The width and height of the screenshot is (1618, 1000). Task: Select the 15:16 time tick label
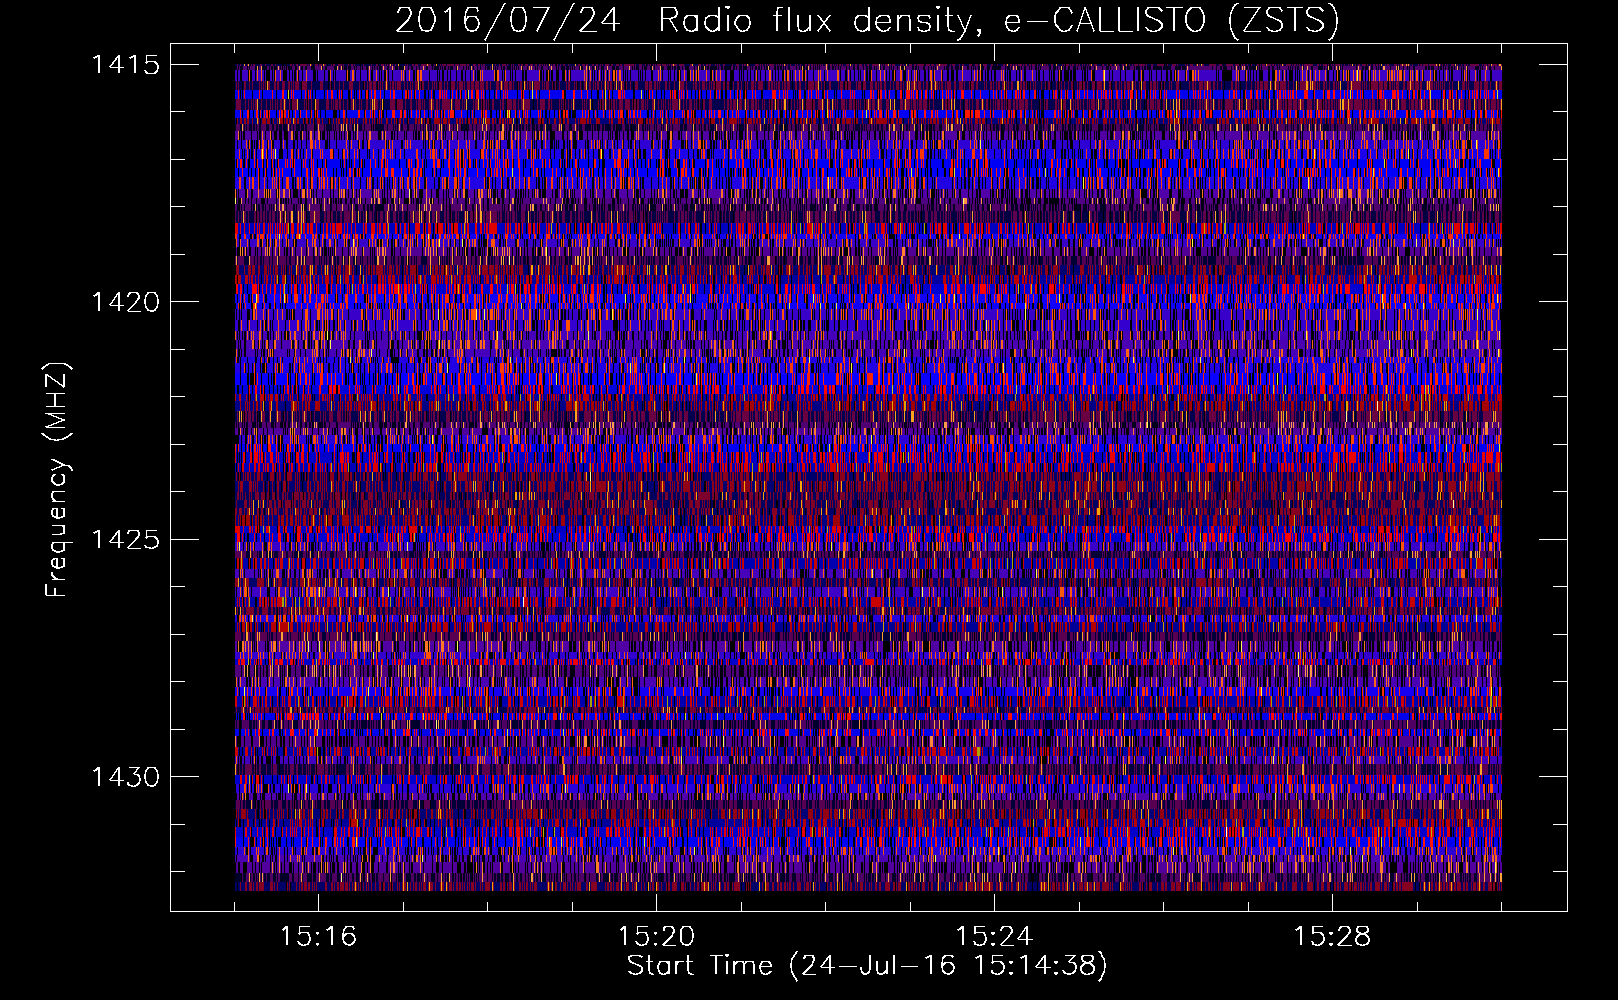(x=318, y=937)
